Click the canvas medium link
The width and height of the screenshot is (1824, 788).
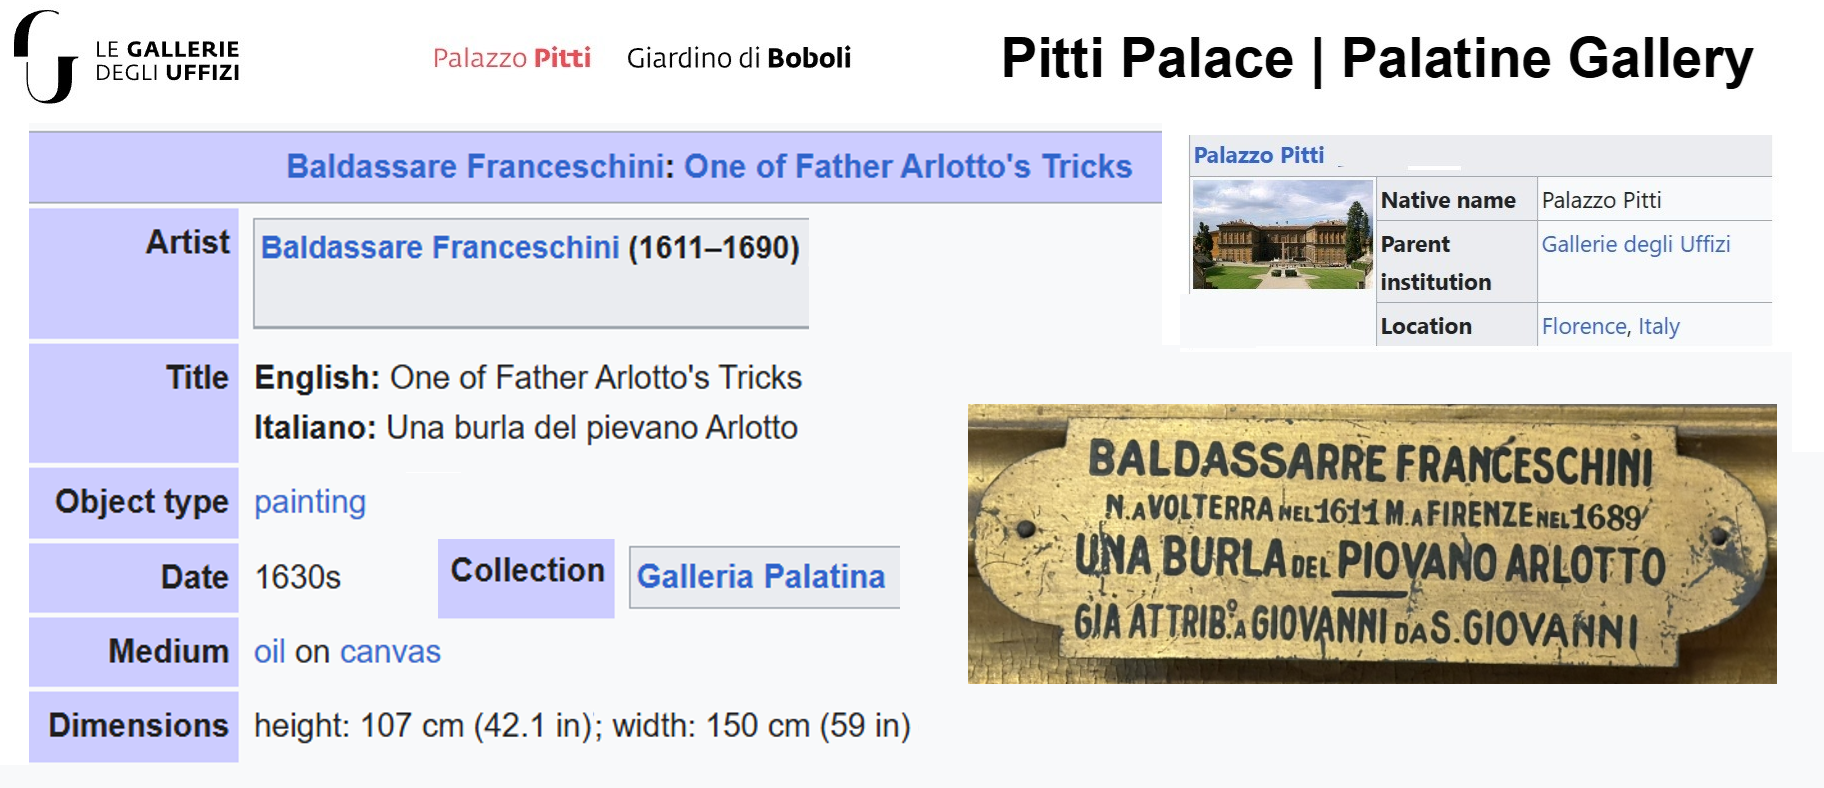tap(390, 652)
